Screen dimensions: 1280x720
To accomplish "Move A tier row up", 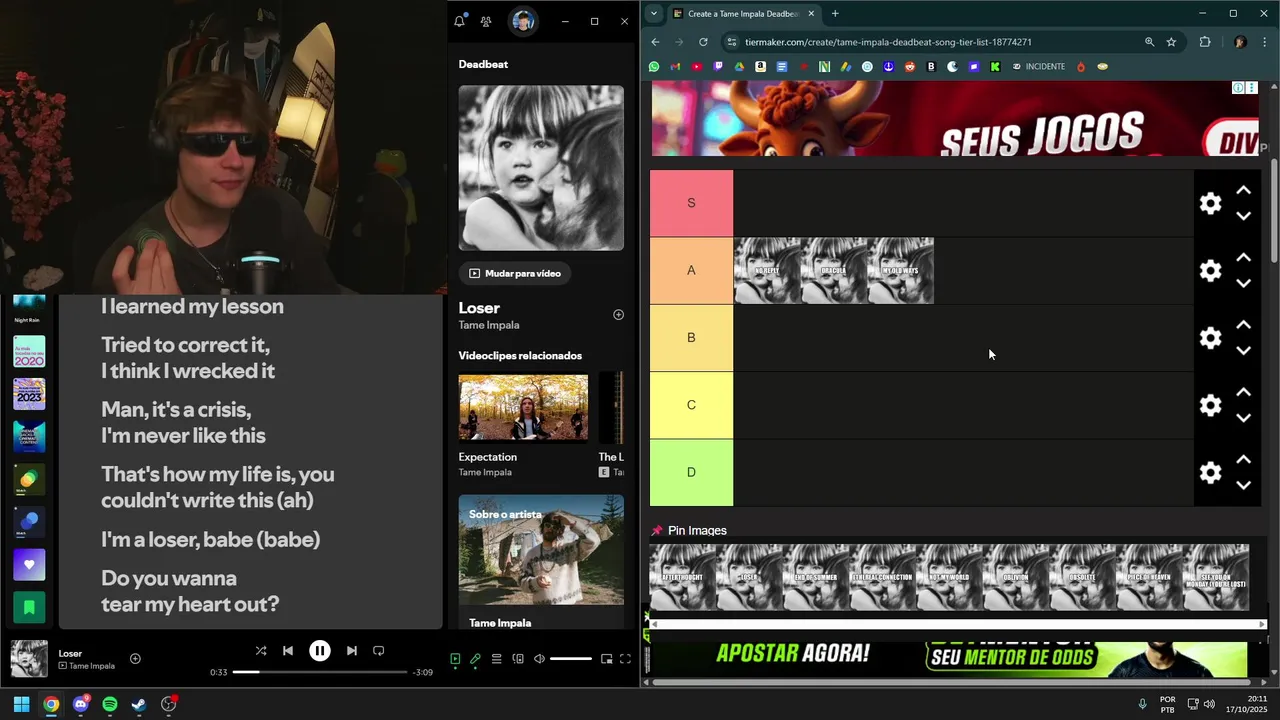I will [x=1243, y=258].
